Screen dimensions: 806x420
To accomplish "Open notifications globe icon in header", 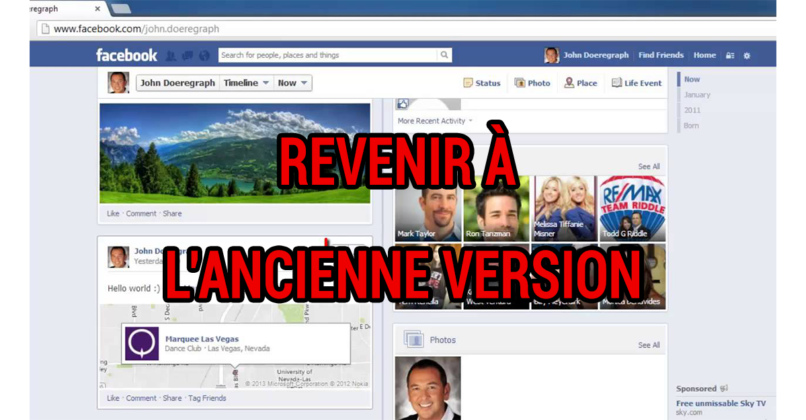I will pyautogui.click(x=204, y=56).
